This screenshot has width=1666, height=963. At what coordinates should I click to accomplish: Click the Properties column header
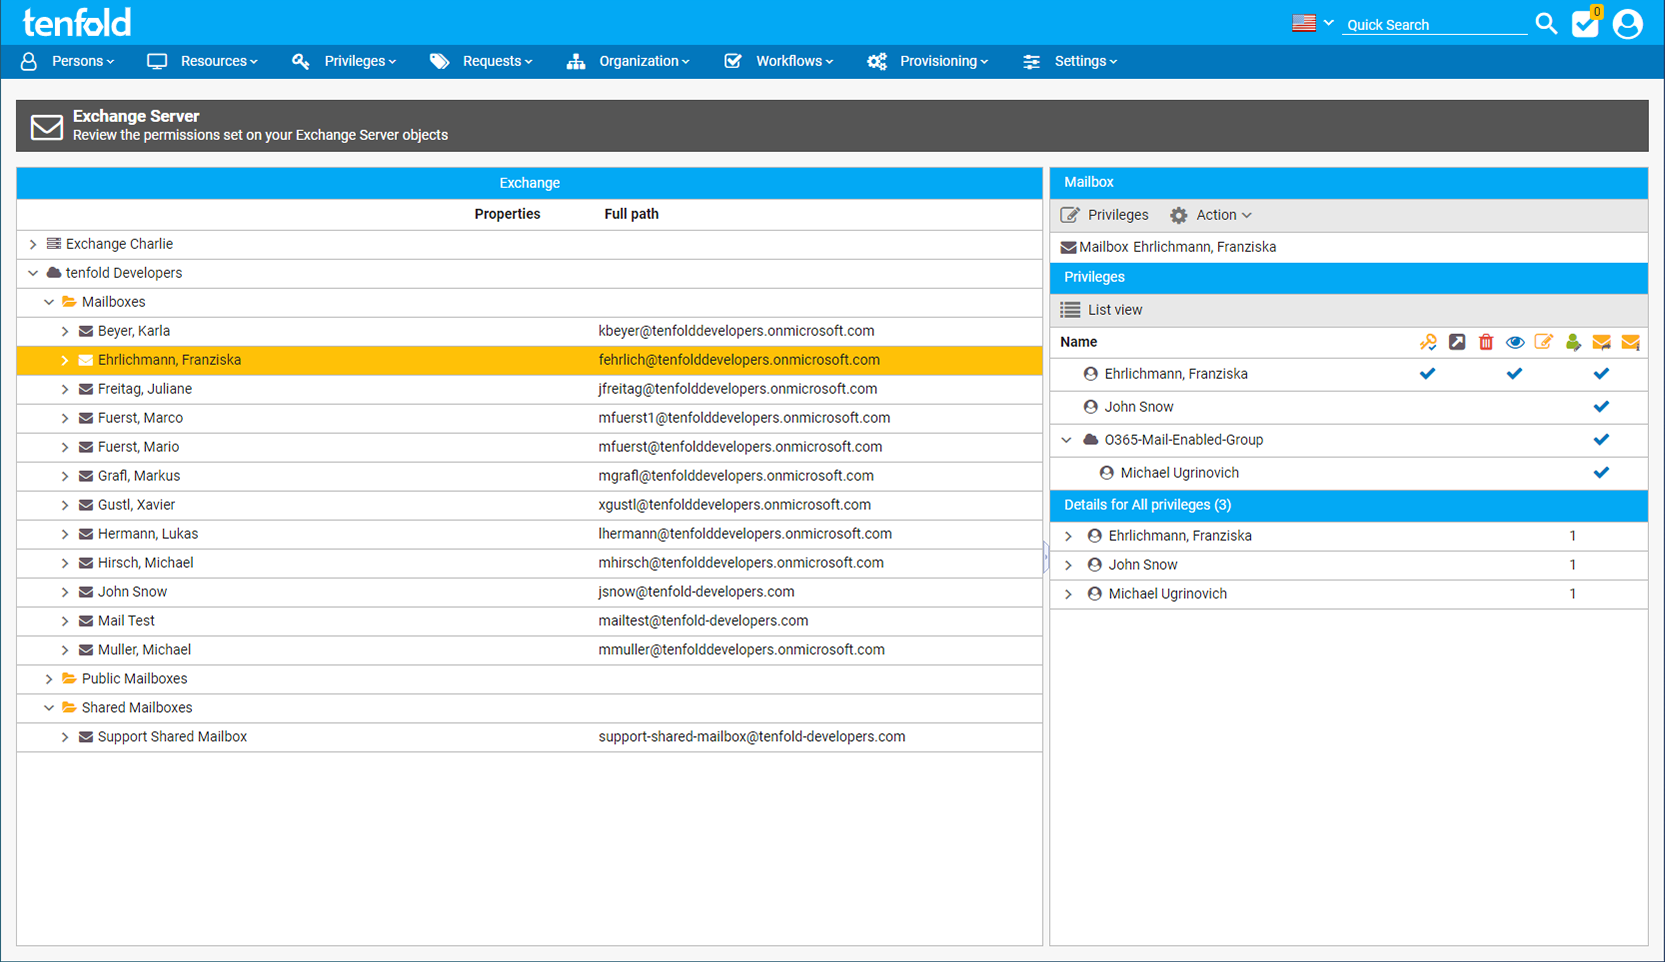[x=507, y=214]
